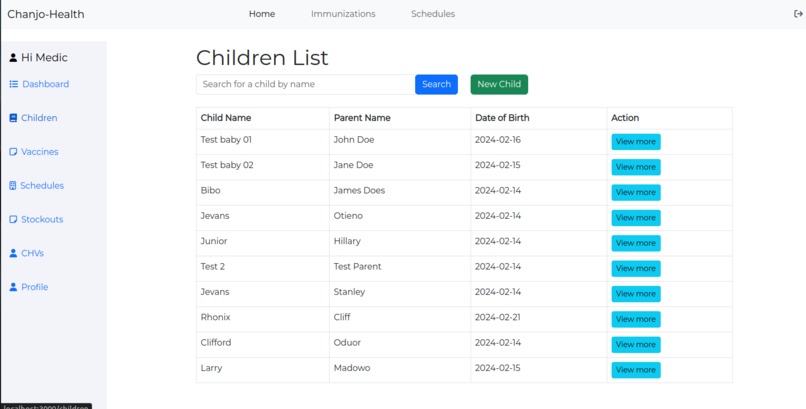This screenshot has width=806, height=409.
Task: Open the Home navigation tab
Action: click(262, 14)
